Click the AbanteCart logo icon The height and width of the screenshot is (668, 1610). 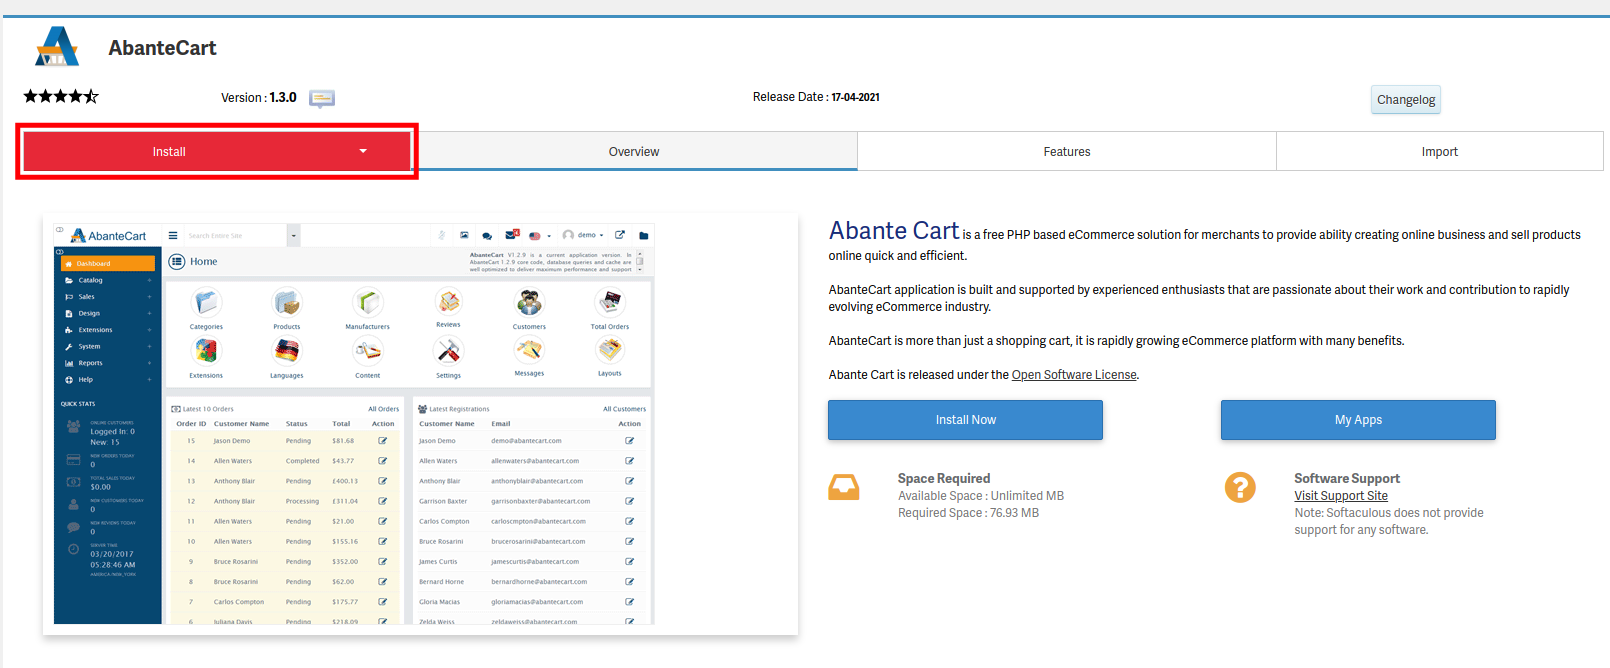pos(57,47)
